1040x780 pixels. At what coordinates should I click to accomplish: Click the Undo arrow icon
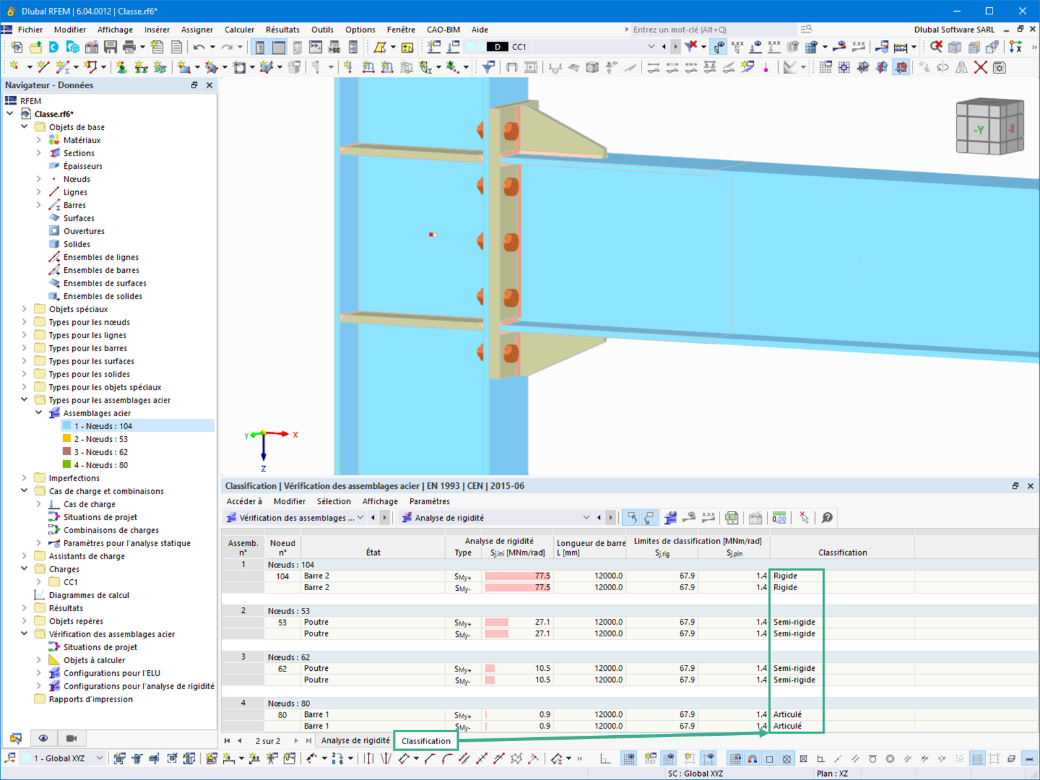[199, 47]
